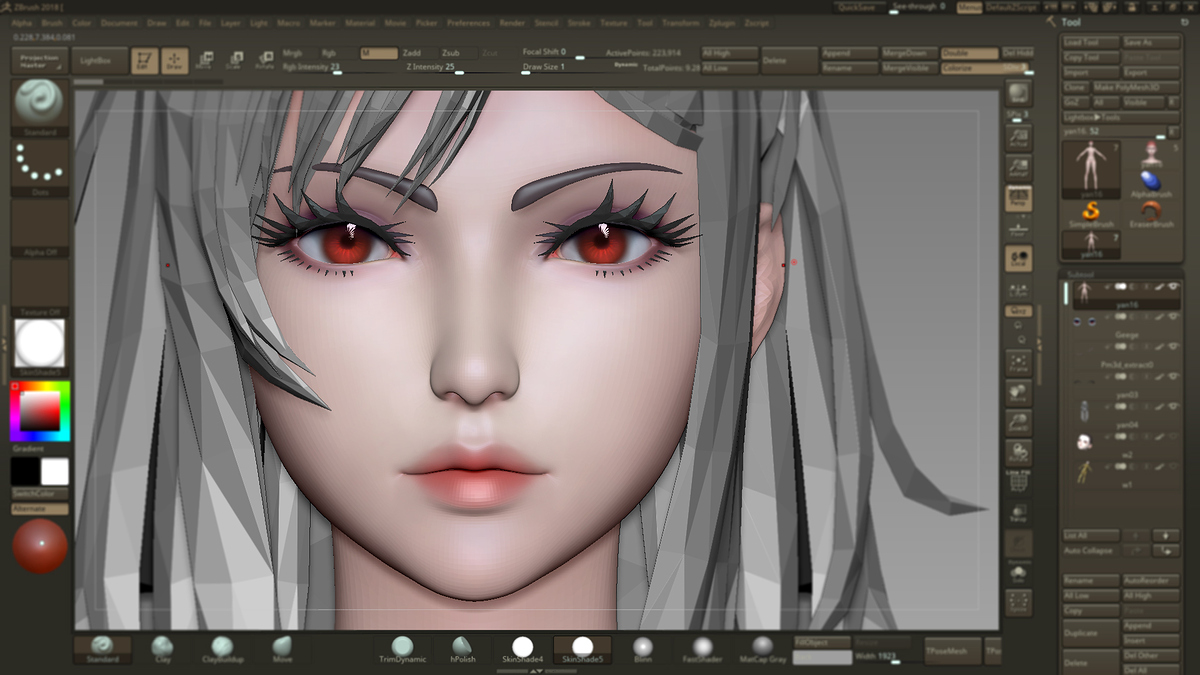The image size is (1200, 675).
Task: Activate the Move transform icon
Action: tap(204, 61)
